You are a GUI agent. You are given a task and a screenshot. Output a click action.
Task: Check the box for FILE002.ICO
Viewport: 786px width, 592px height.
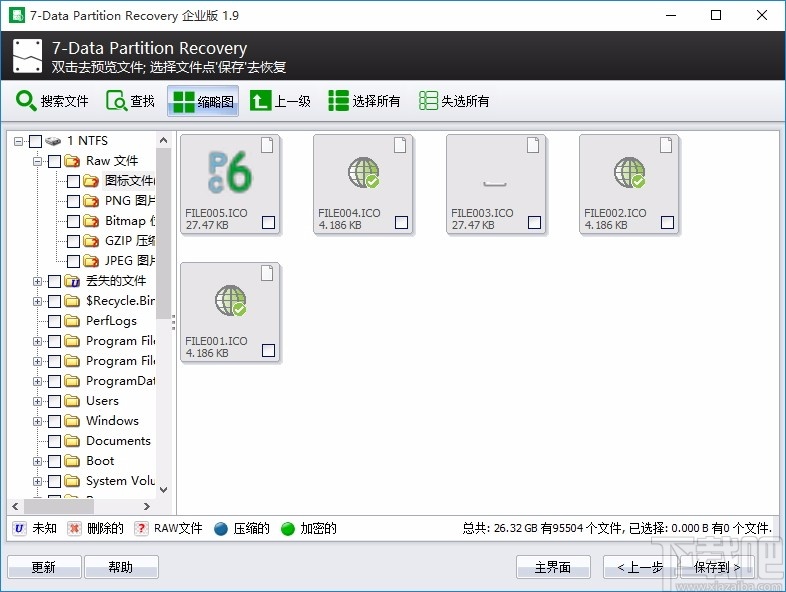[667, 222]
